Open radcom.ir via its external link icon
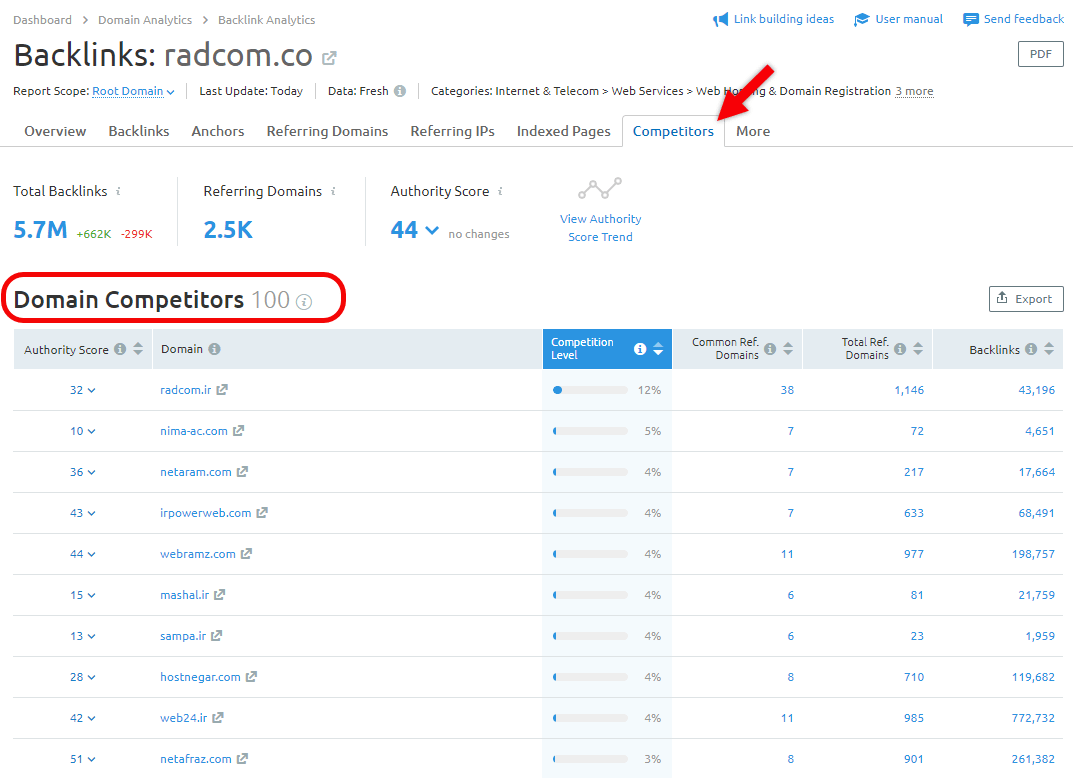 [x=222, y=389]
